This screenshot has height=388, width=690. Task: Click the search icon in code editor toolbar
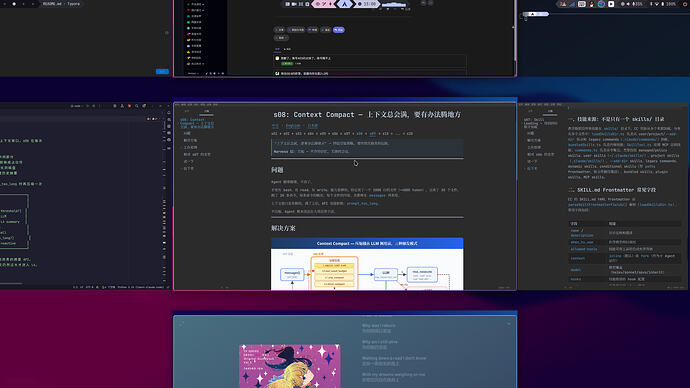(137, 106)
